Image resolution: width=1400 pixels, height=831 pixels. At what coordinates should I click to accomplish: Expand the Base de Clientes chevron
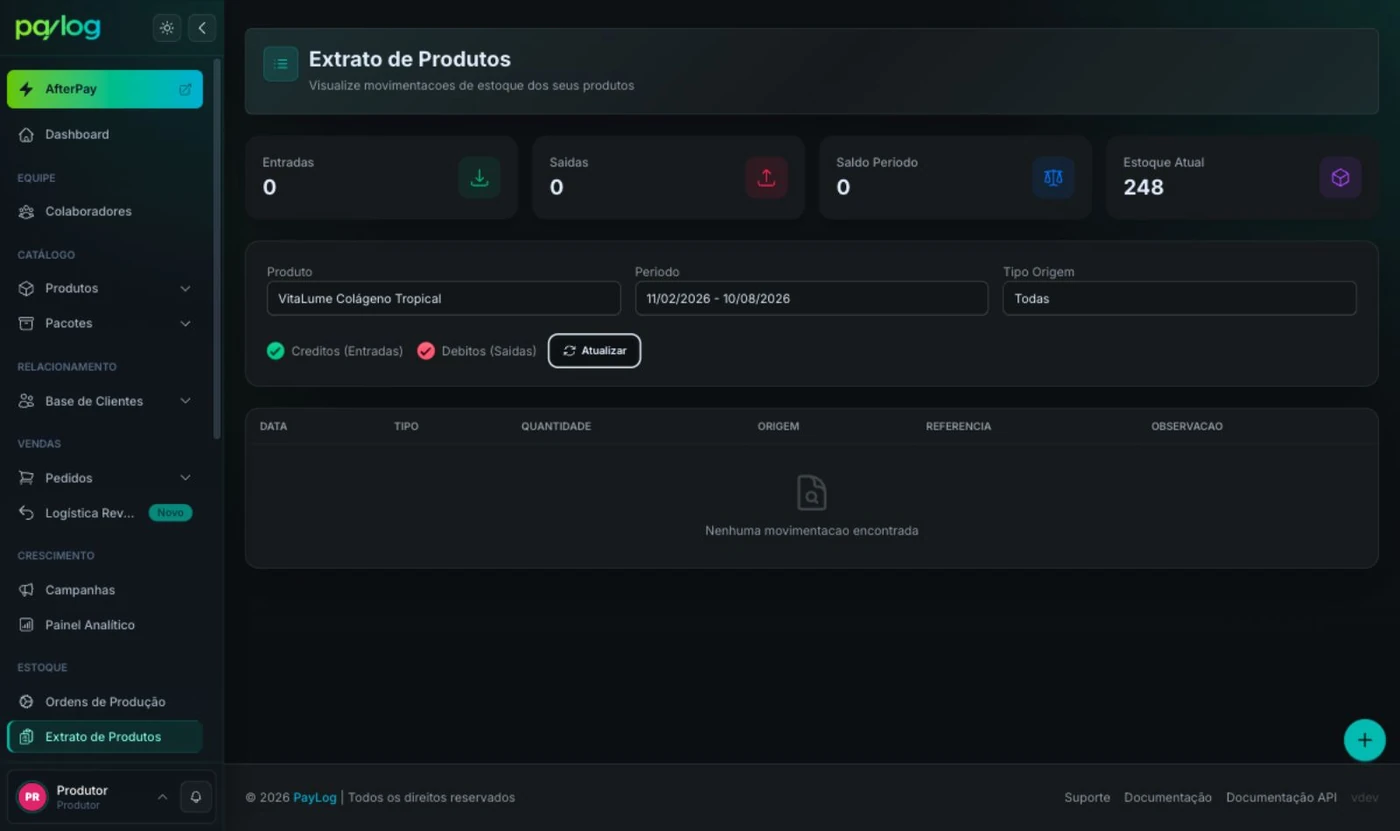tap(185, 401)
